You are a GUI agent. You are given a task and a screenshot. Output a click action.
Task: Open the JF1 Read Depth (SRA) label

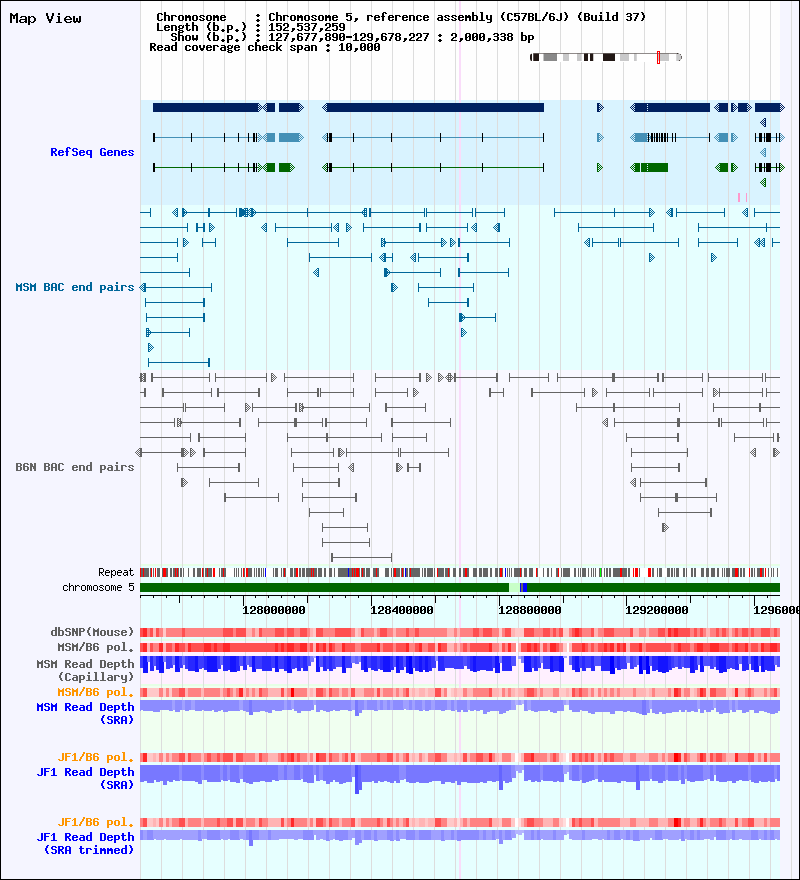click(85, 778)
